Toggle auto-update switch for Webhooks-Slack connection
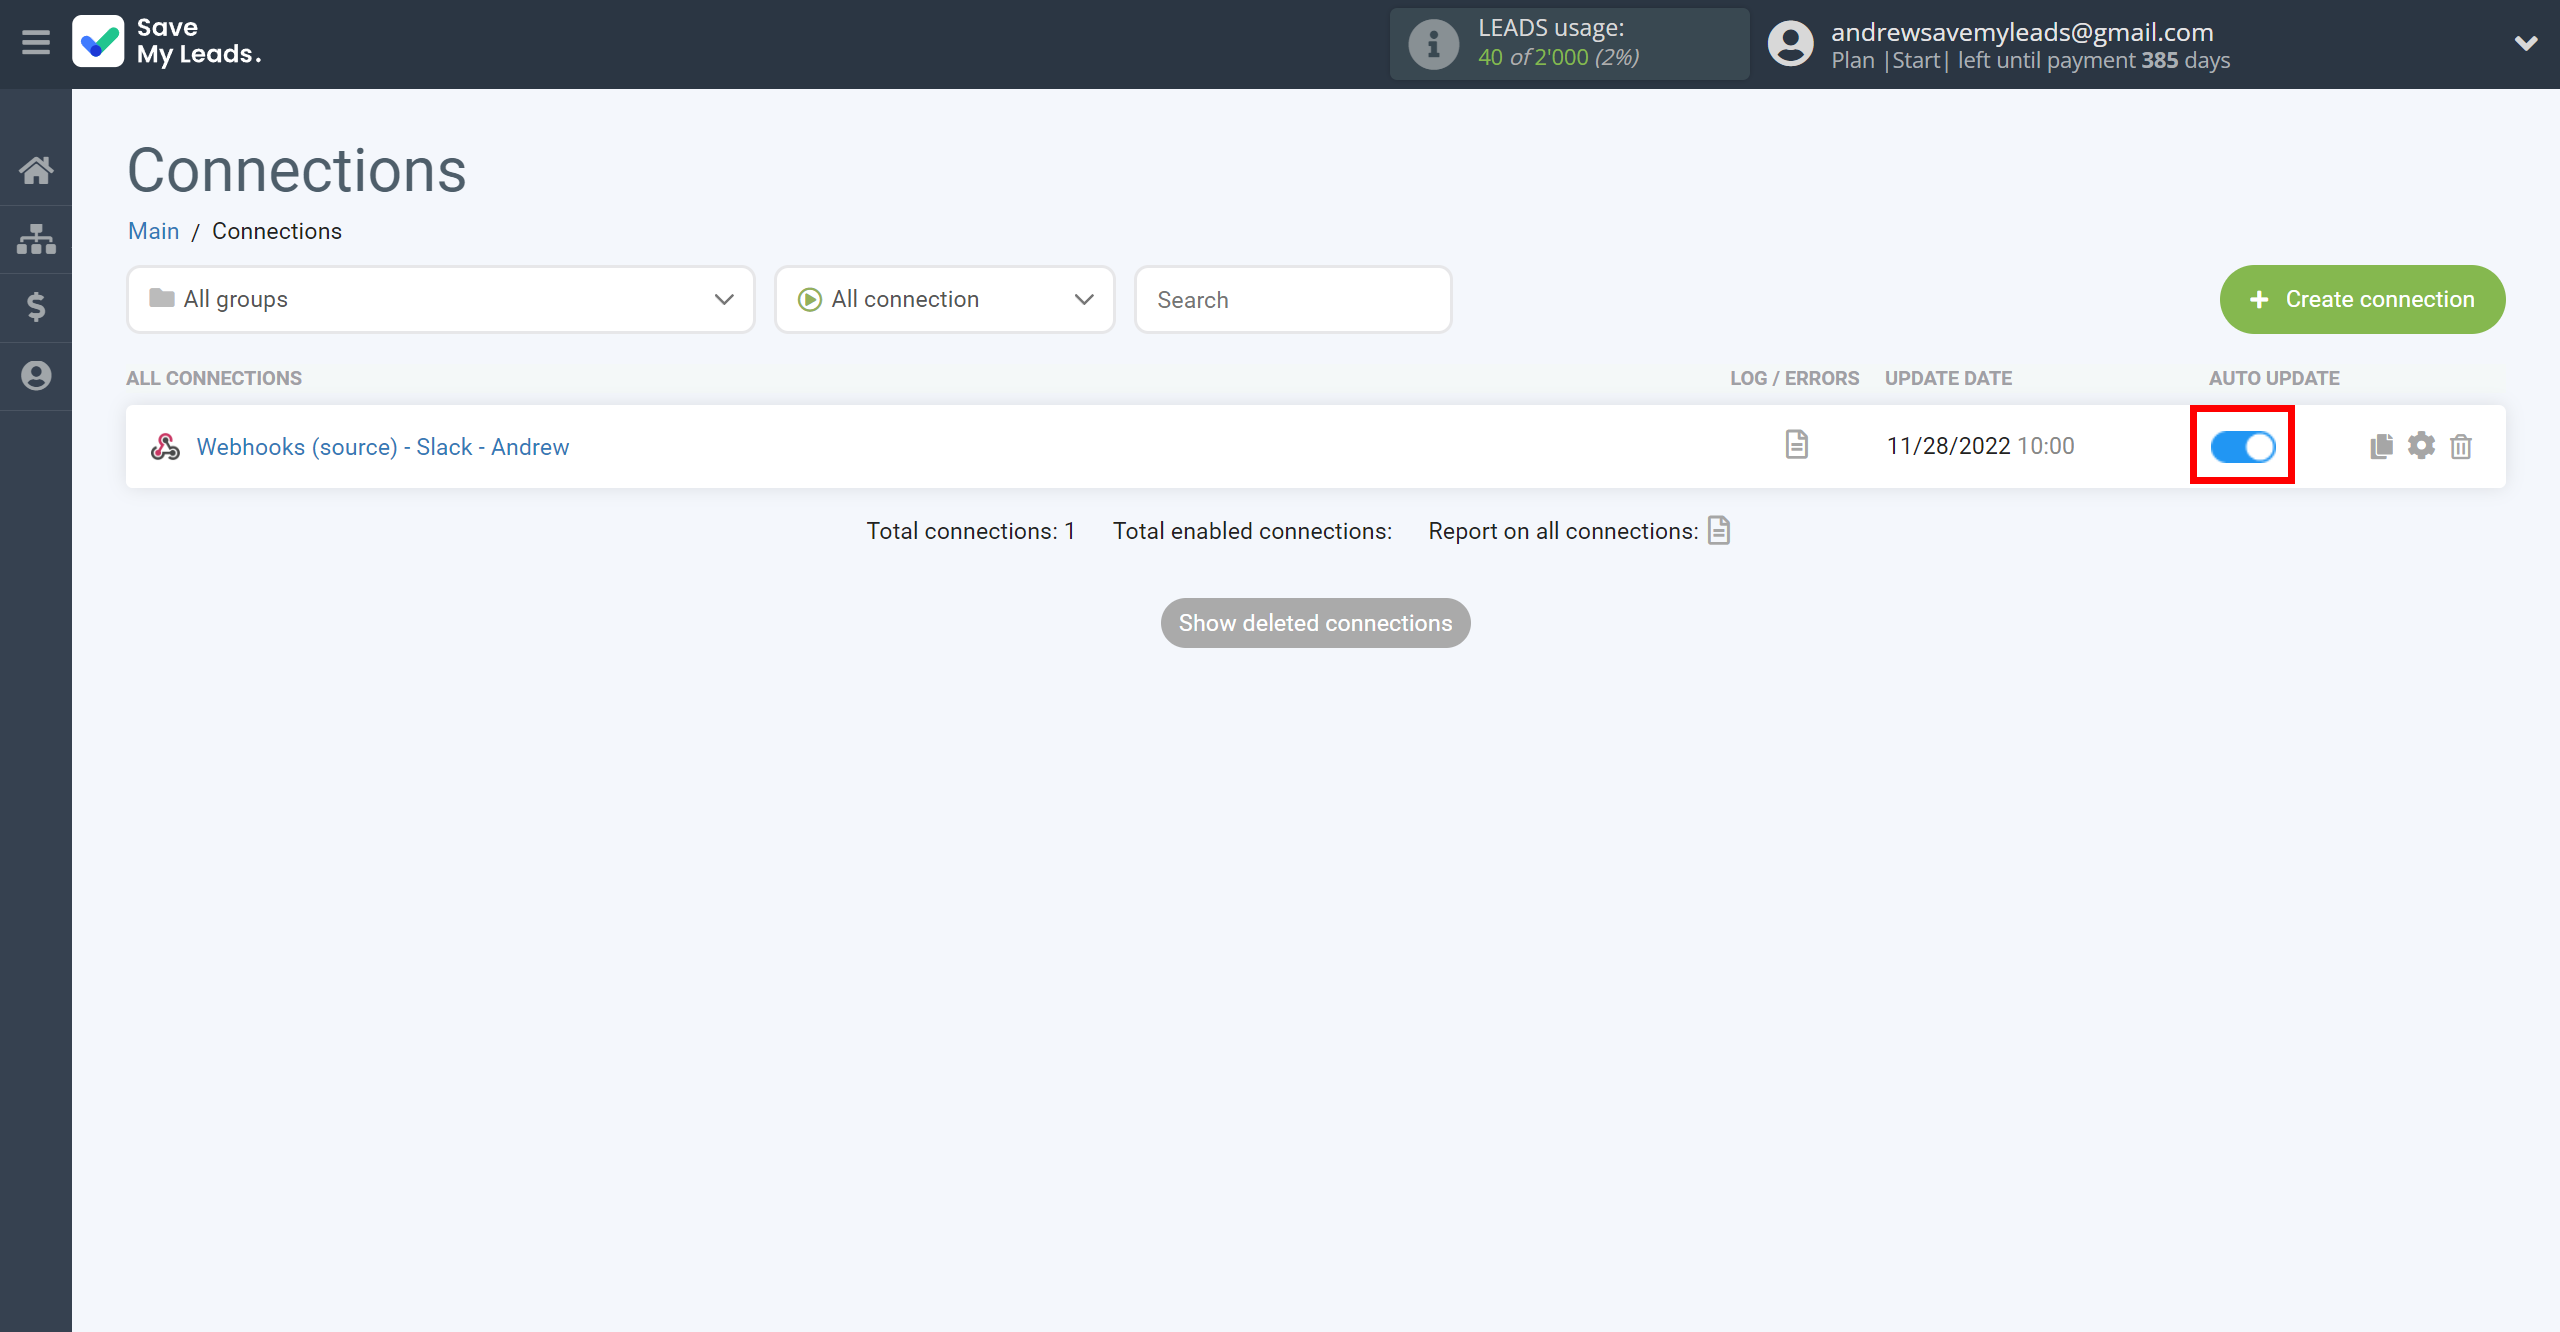The image size is (2560, 1332). point(2243,445)
